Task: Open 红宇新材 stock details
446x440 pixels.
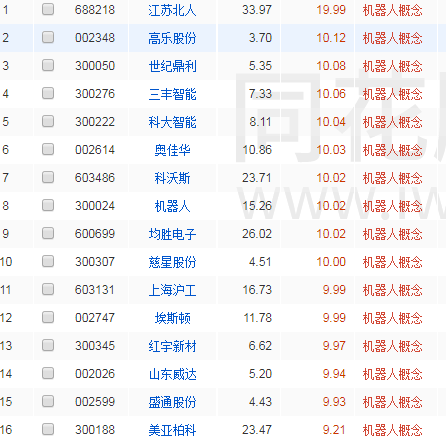Action: [x=172, y=346]
